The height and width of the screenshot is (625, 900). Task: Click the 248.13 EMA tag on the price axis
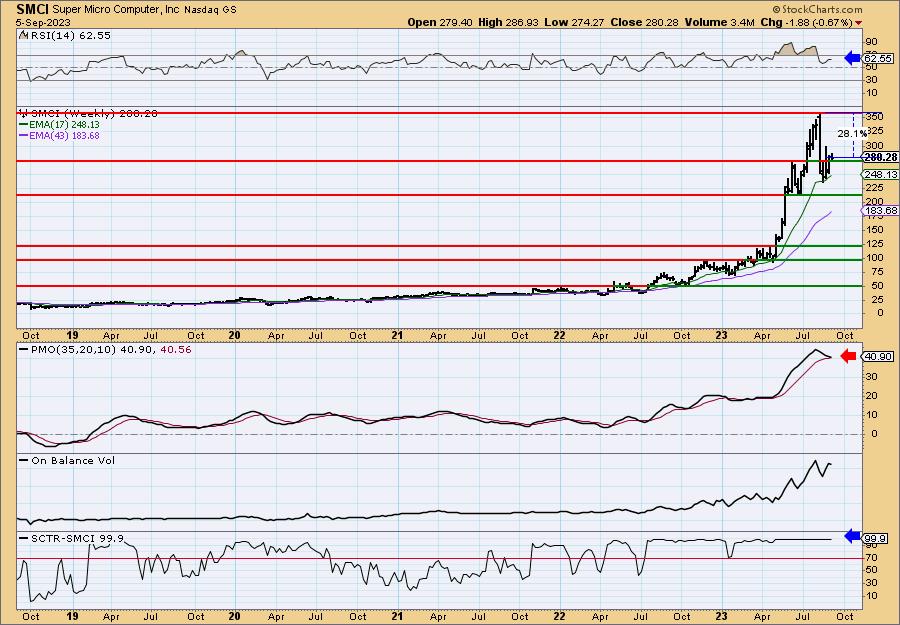pyautogui.click(x=880, y=174)
